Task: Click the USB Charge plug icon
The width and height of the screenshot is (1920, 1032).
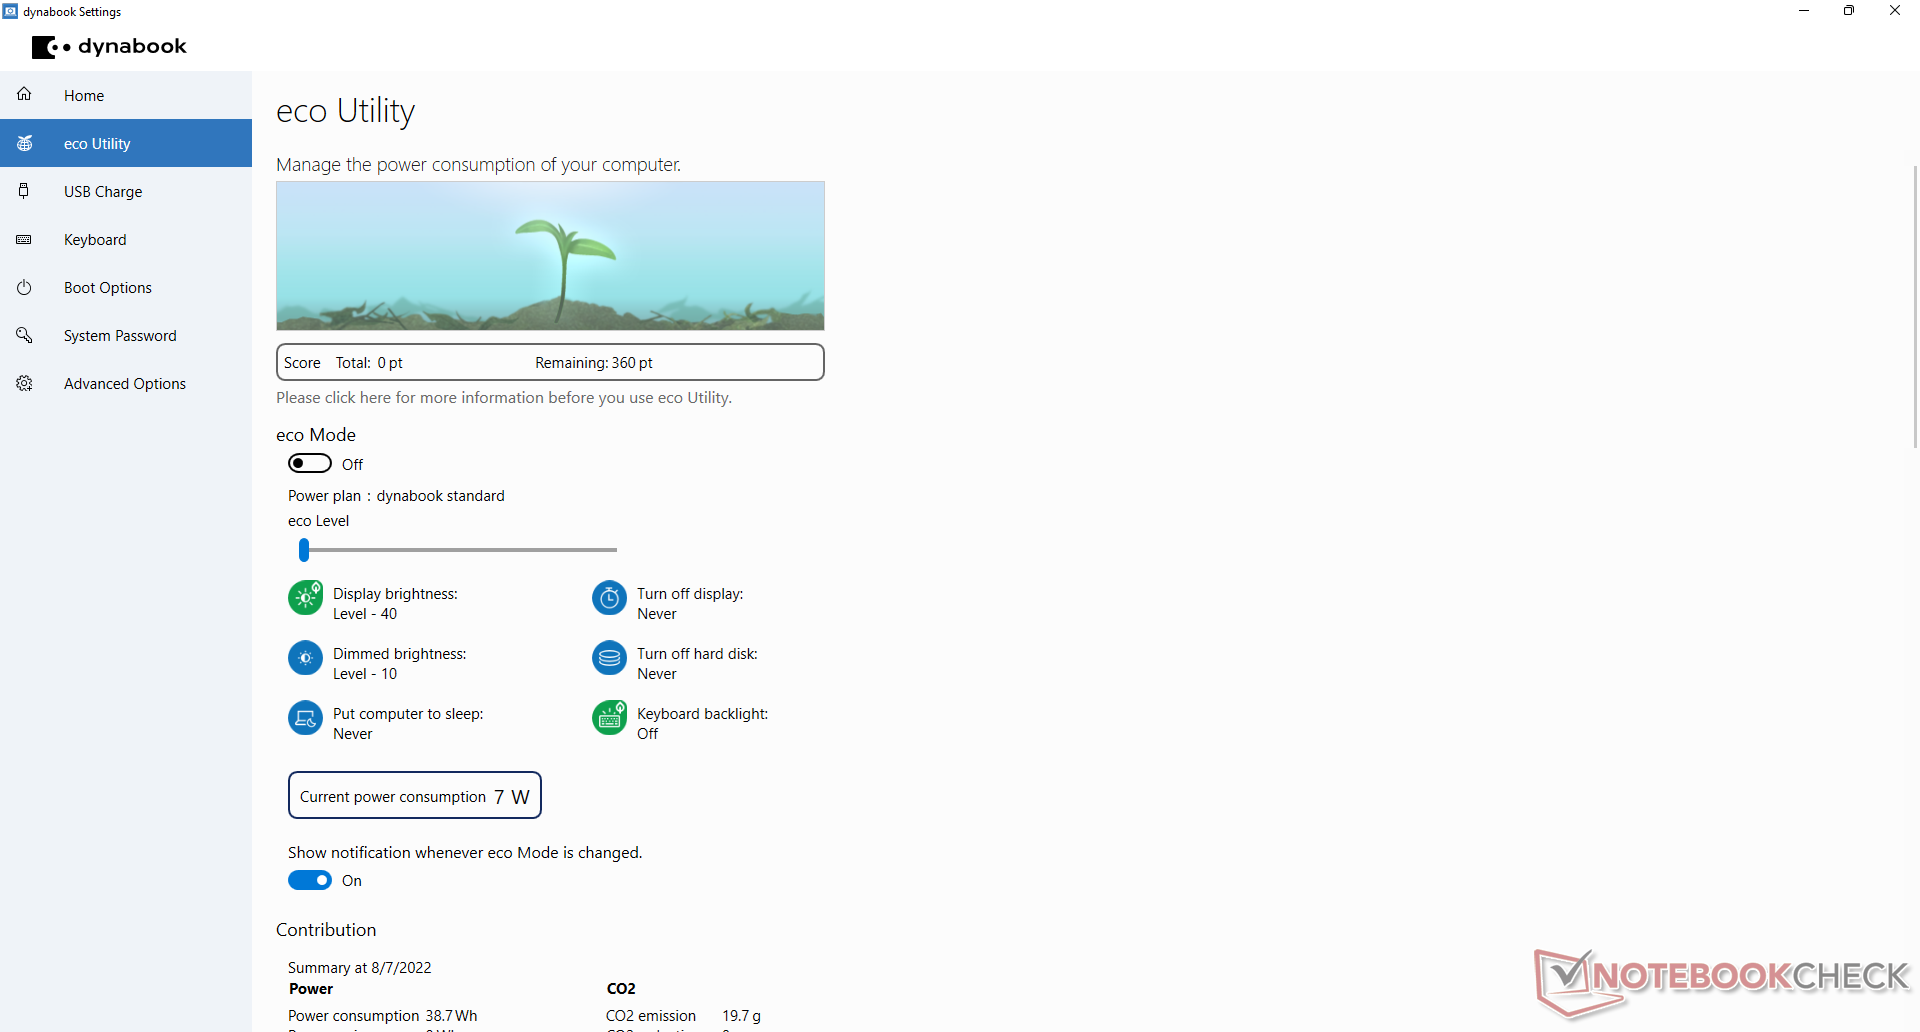Action: 24,191
